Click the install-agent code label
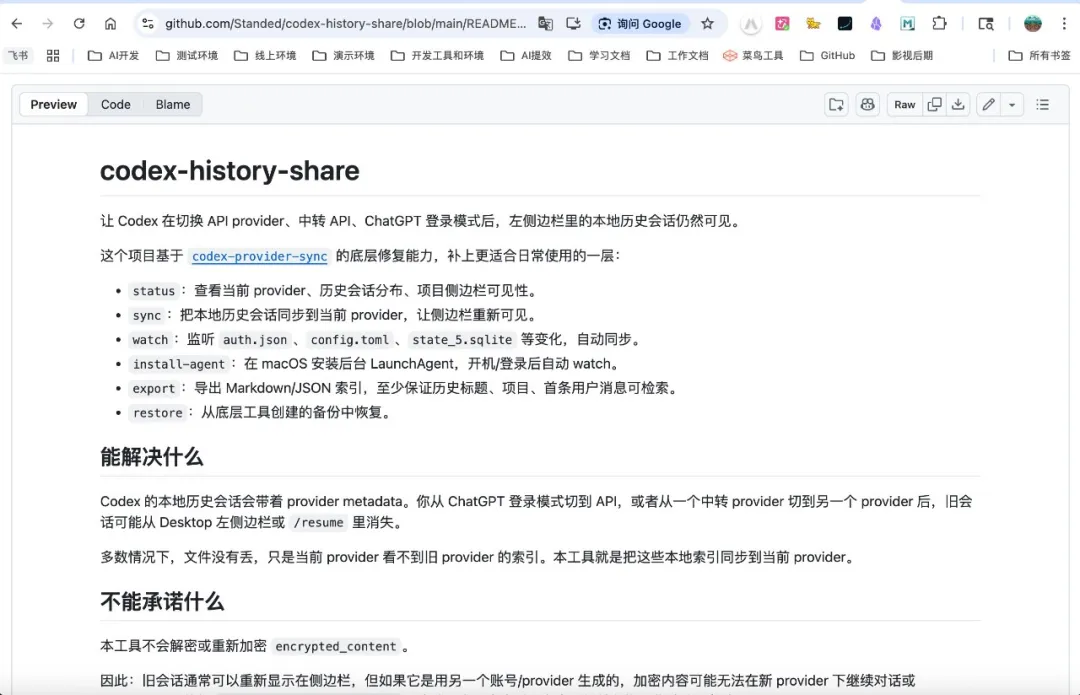 [x=178, y=364]
